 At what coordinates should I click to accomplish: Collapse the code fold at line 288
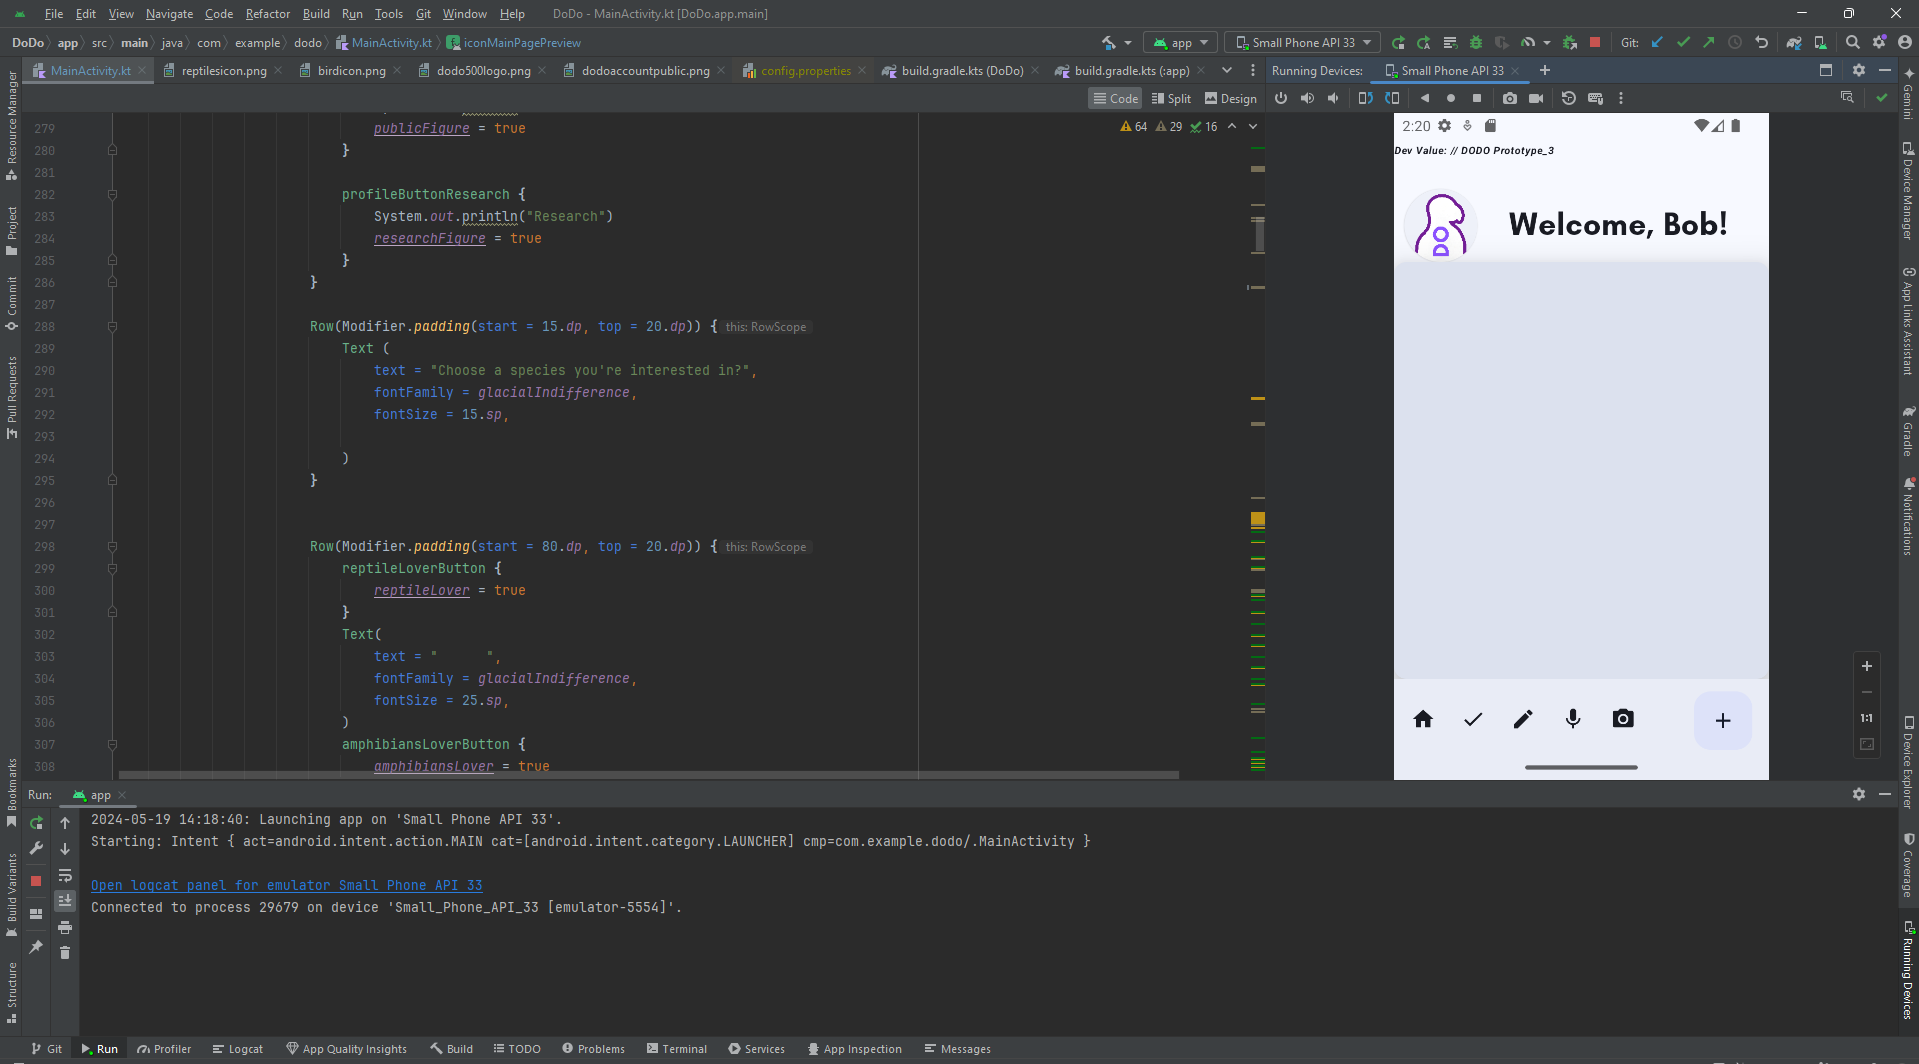pos(112,327)
